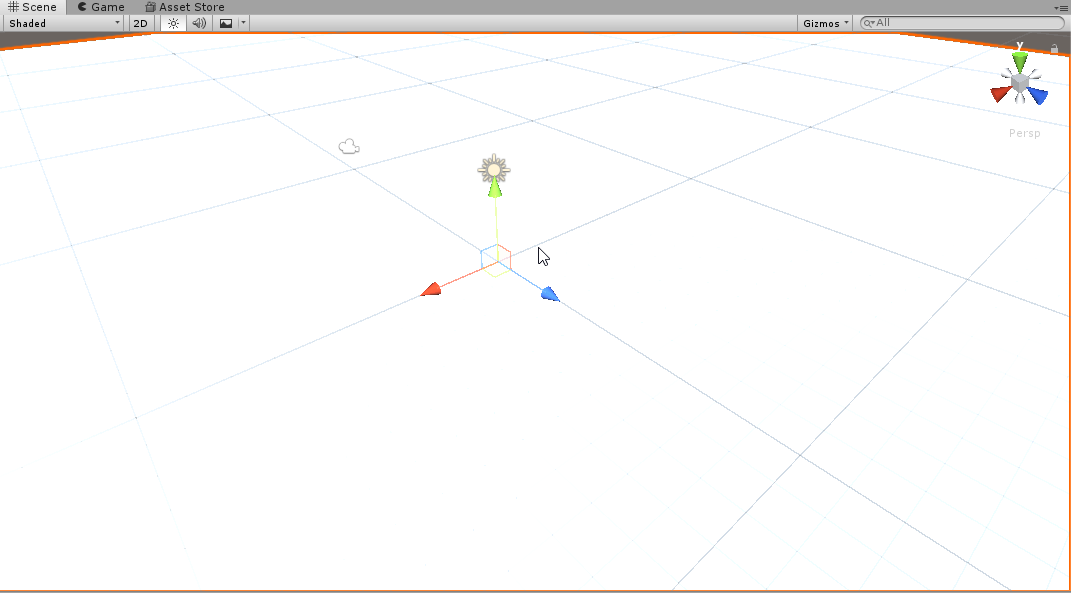Open the search filter magnifier dropdown
1071x593 pixels.
(868, 23)
